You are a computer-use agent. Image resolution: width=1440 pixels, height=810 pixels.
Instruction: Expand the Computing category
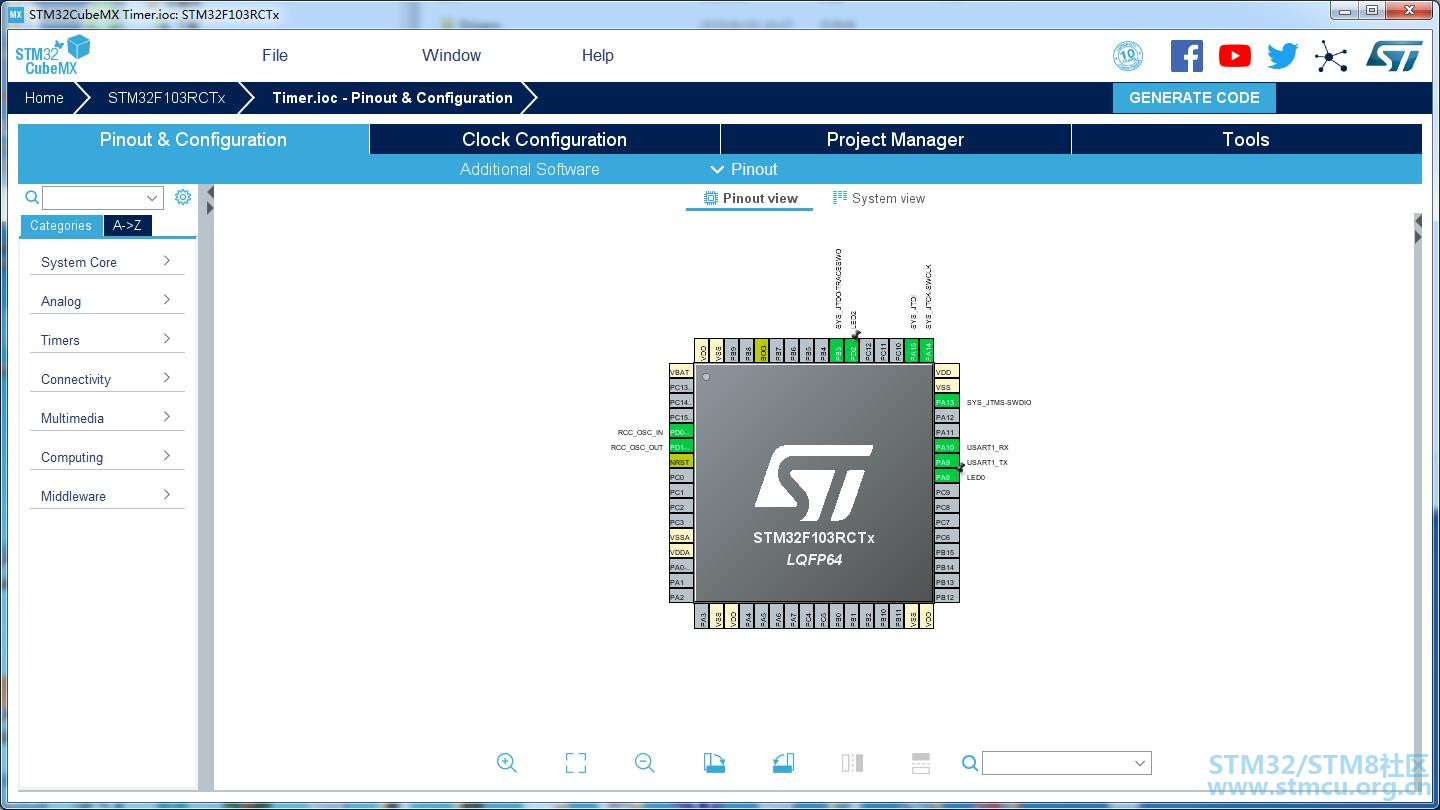(107, 457)
